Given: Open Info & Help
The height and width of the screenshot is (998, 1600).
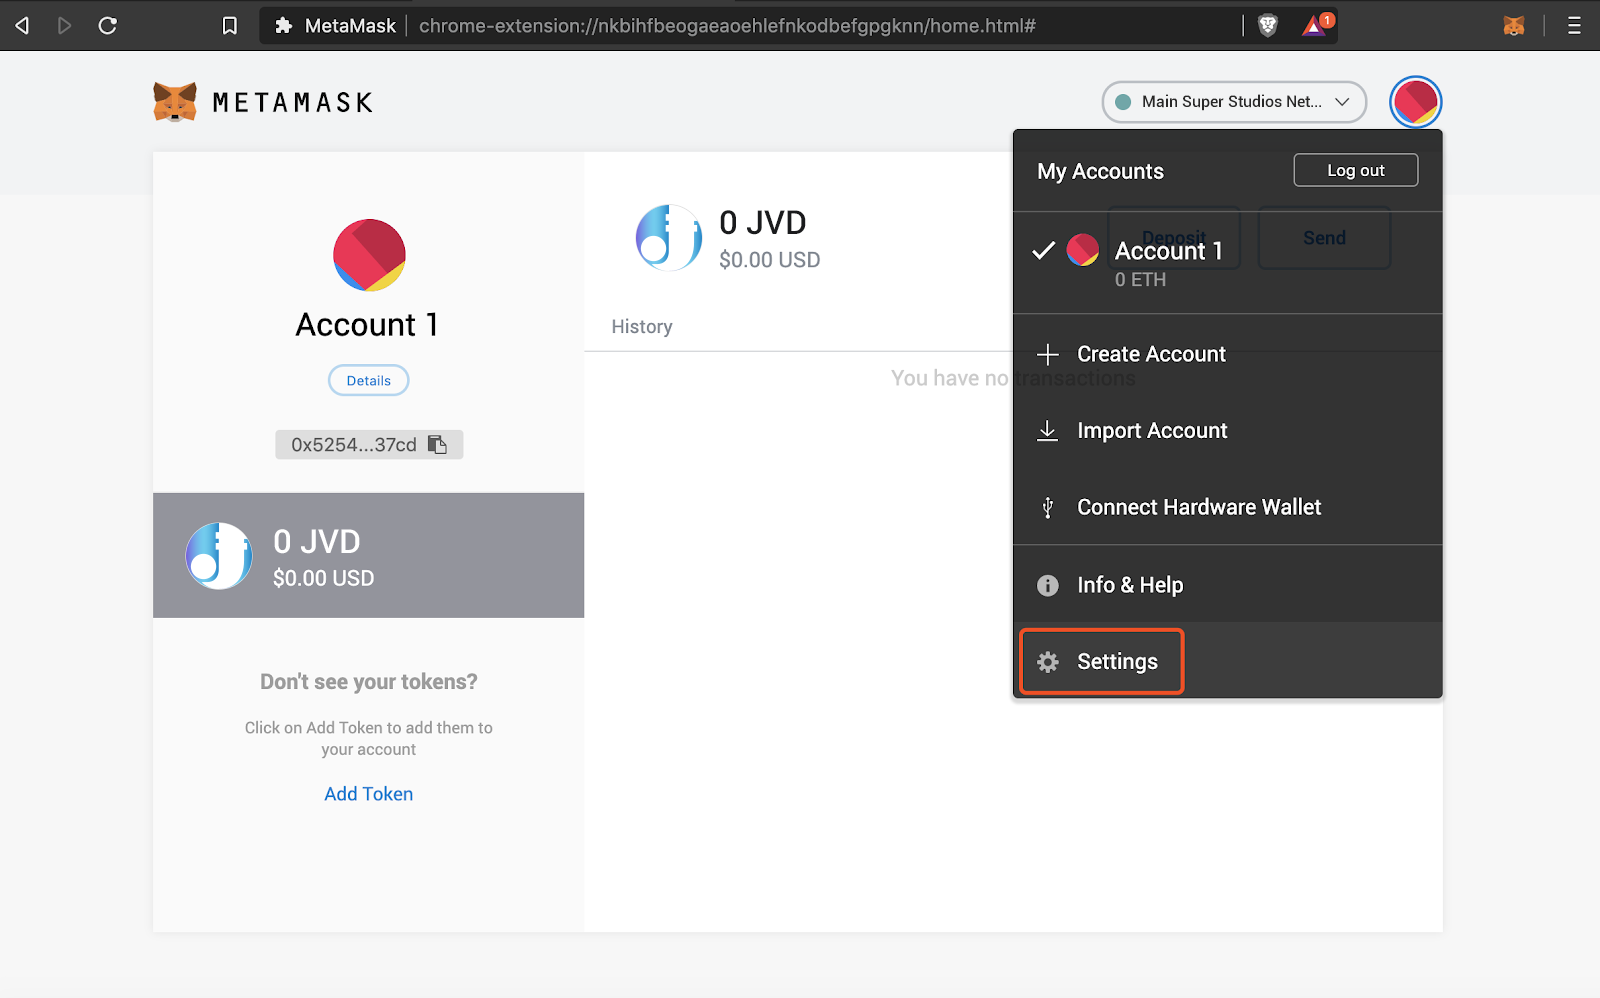Looking at the screenshot, I should point(1129,585).
